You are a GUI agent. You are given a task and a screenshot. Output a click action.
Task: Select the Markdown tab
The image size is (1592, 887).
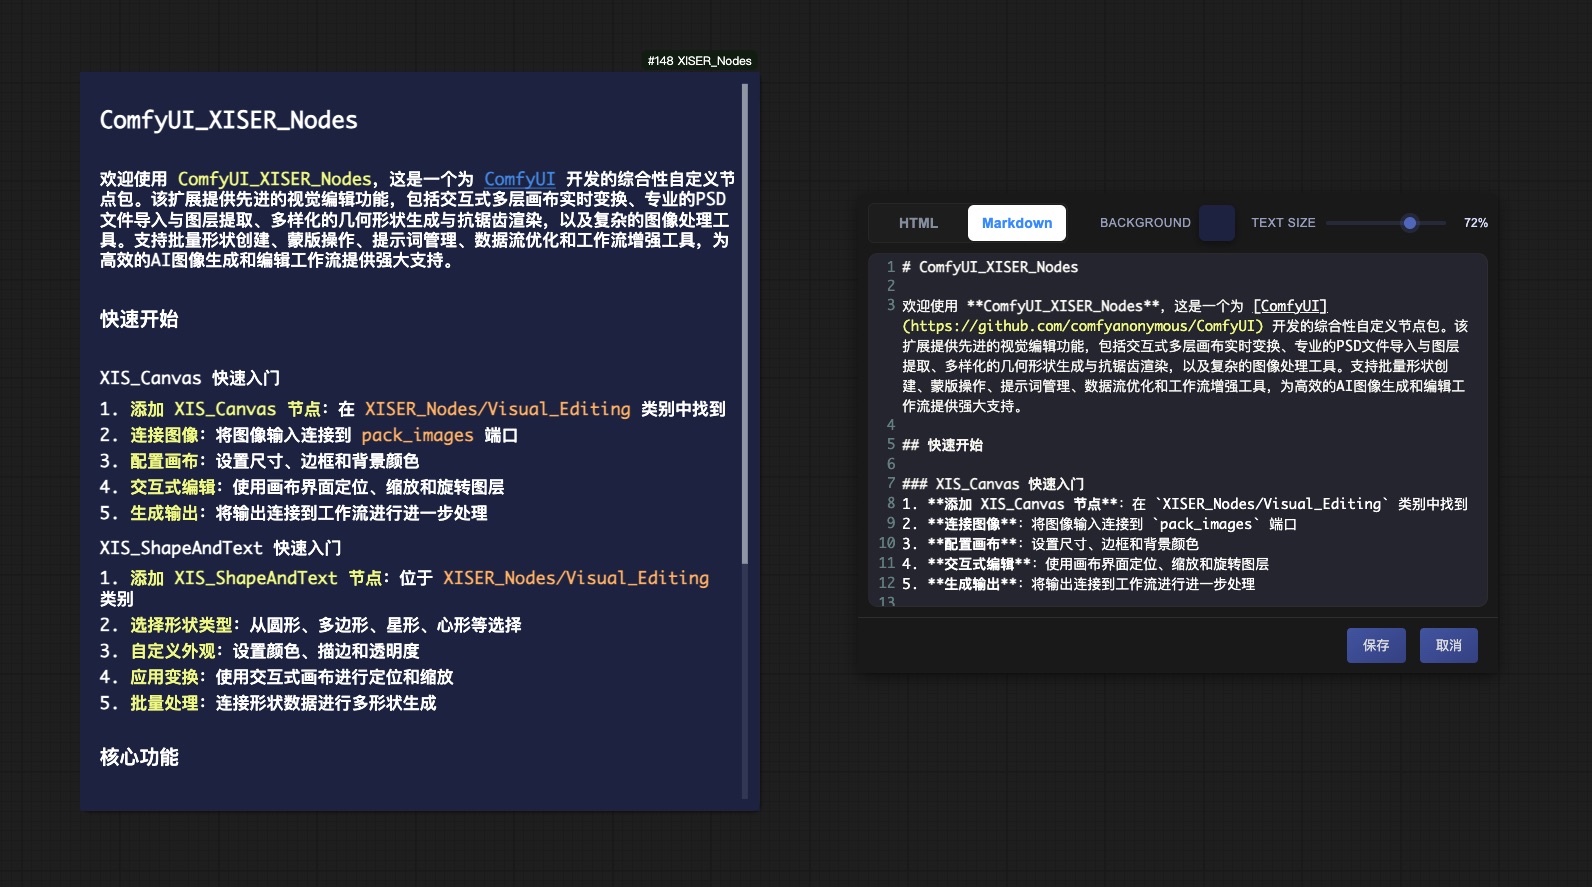point(1016,223)
